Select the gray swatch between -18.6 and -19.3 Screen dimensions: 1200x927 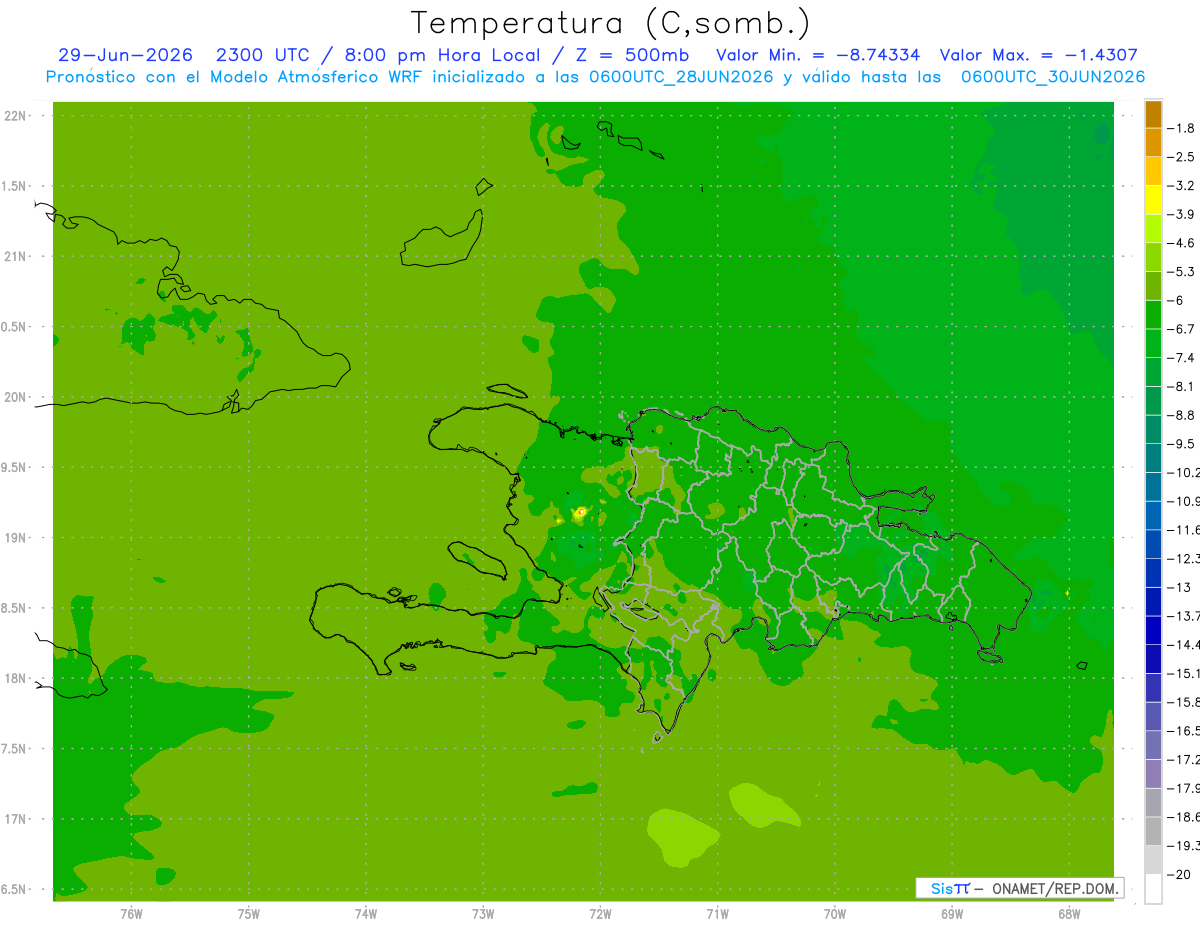pyautogui.click(x=1153, y=831)
